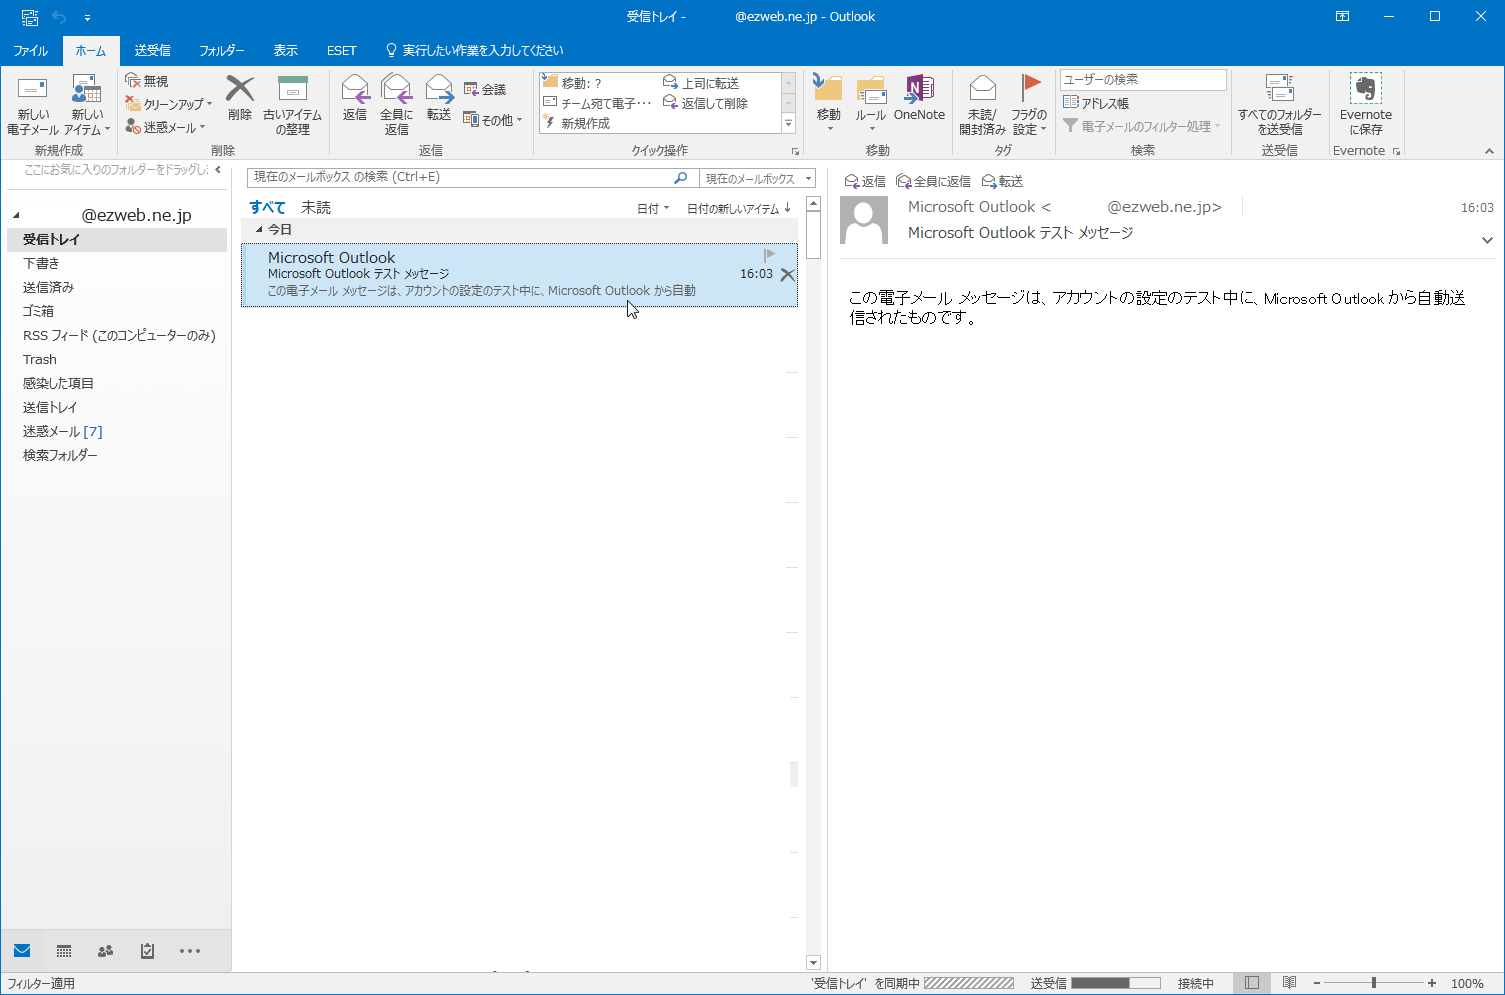The image size is (1505, 995).
Task: Open the ファイル menu
Action: [30, 50]
